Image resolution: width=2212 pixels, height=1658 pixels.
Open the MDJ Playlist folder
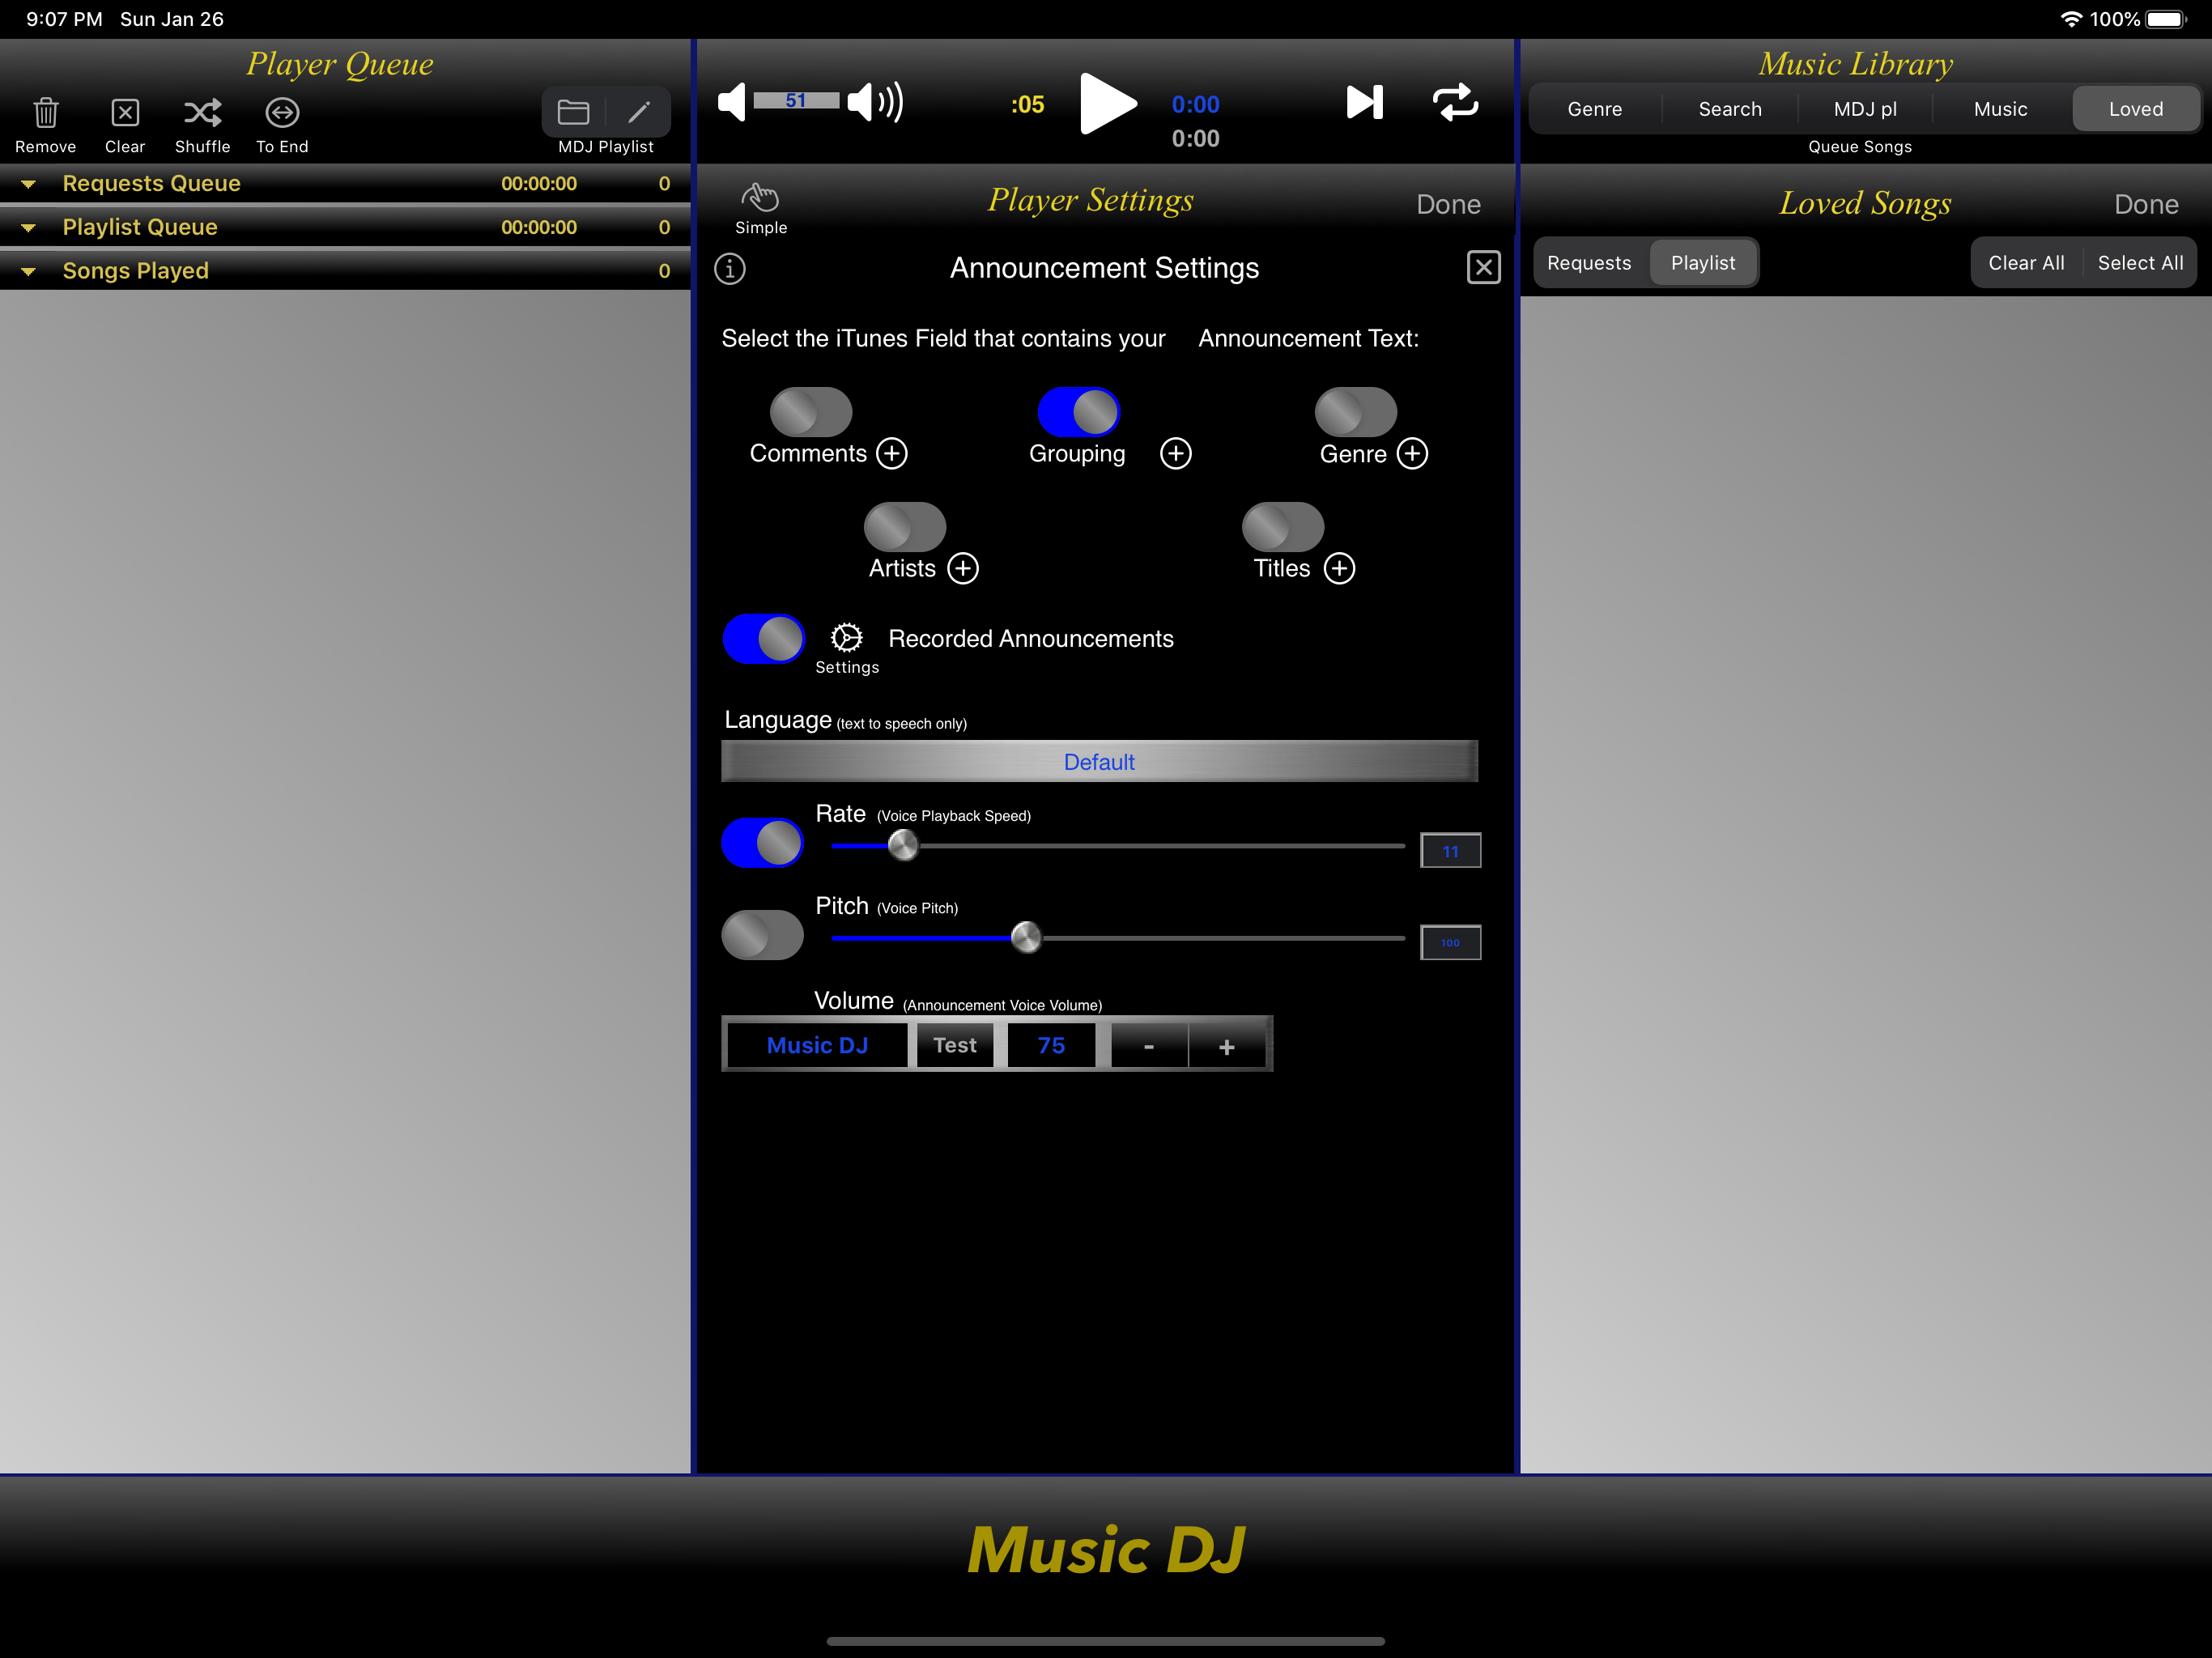tap(573, 112)
